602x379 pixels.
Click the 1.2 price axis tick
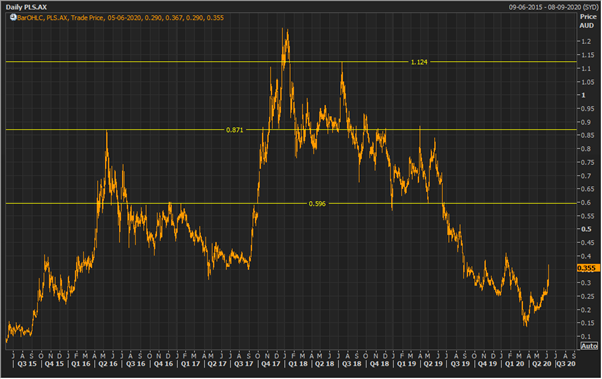point(585,42)
